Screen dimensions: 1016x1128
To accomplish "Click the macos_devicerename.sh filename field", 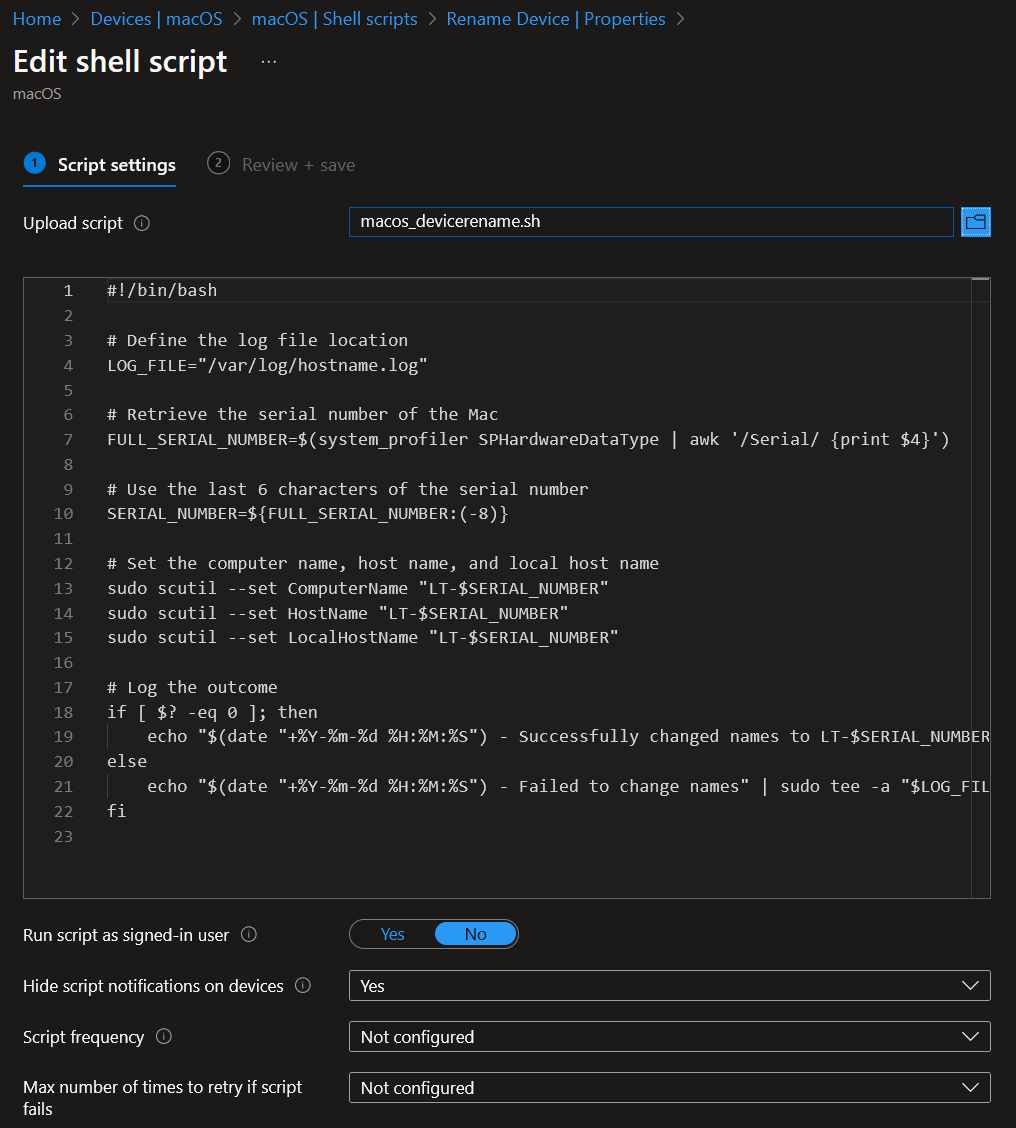I will [651, 222].
